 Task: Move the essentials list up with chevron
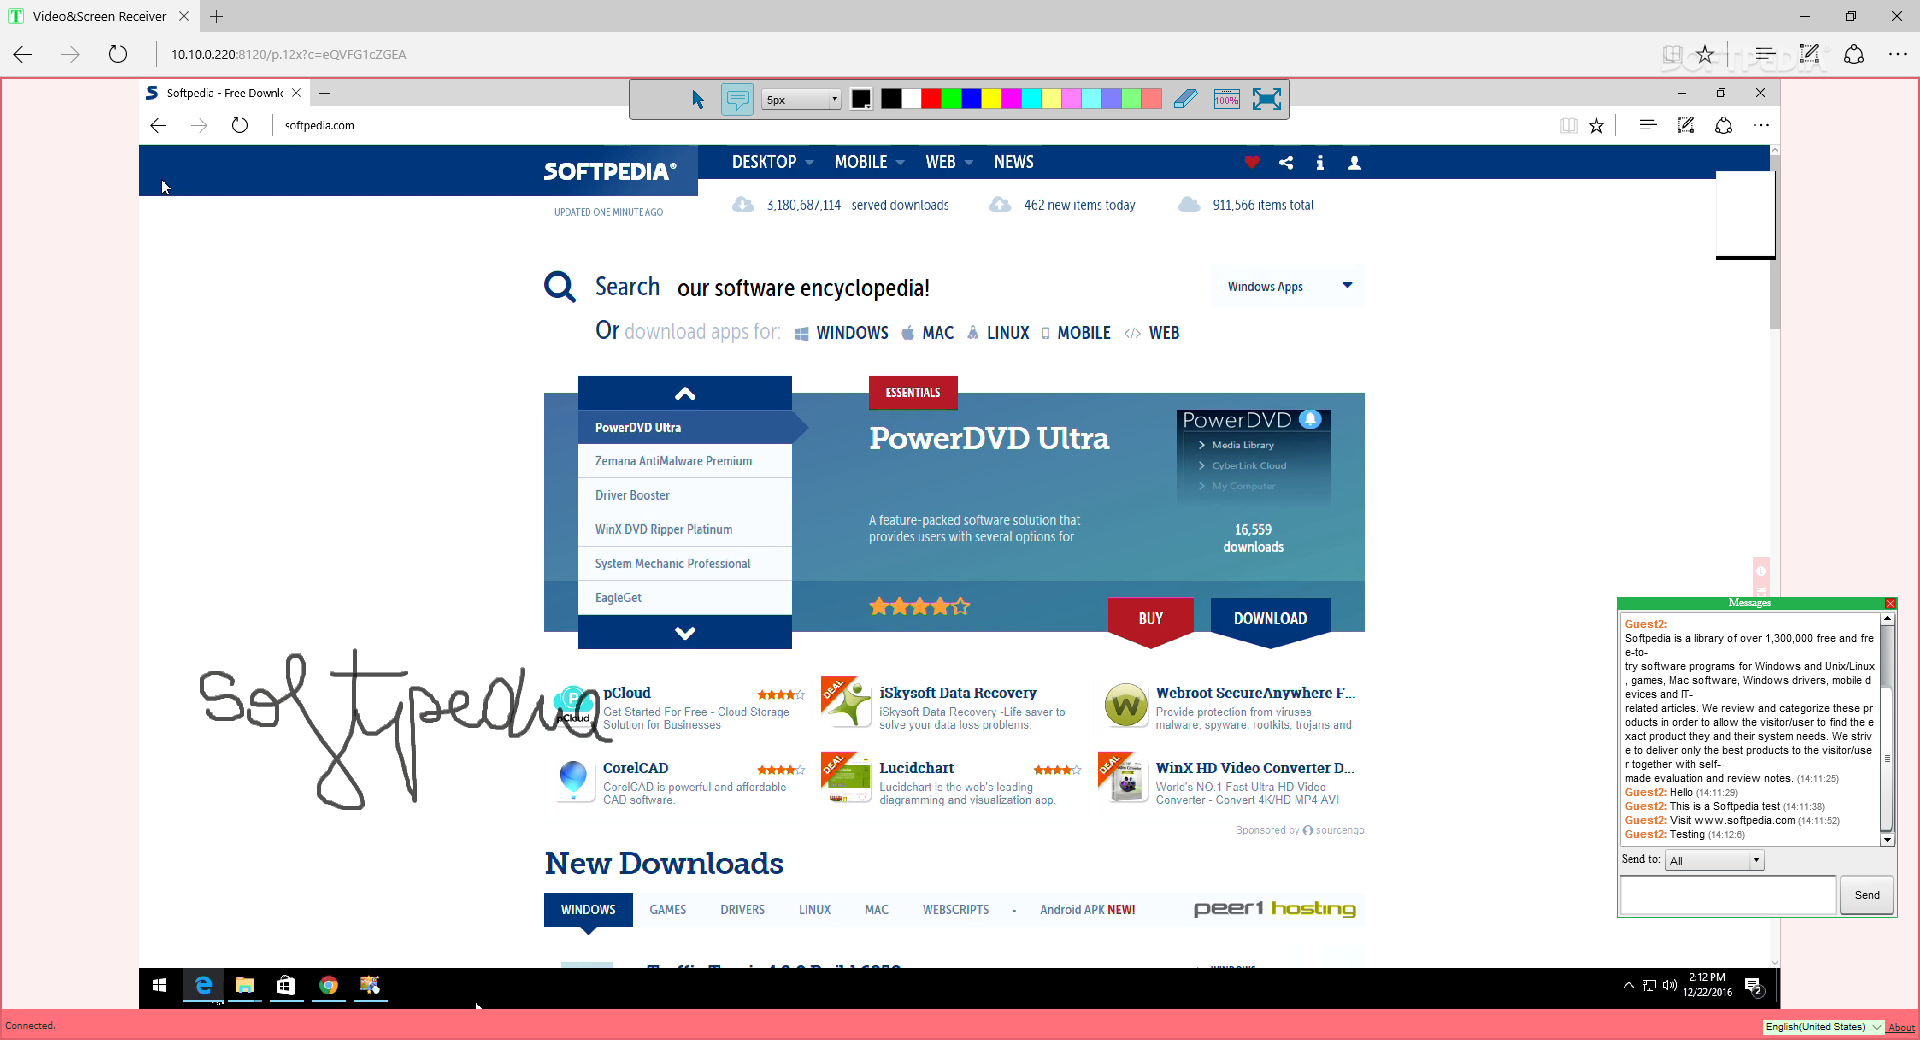685,393
